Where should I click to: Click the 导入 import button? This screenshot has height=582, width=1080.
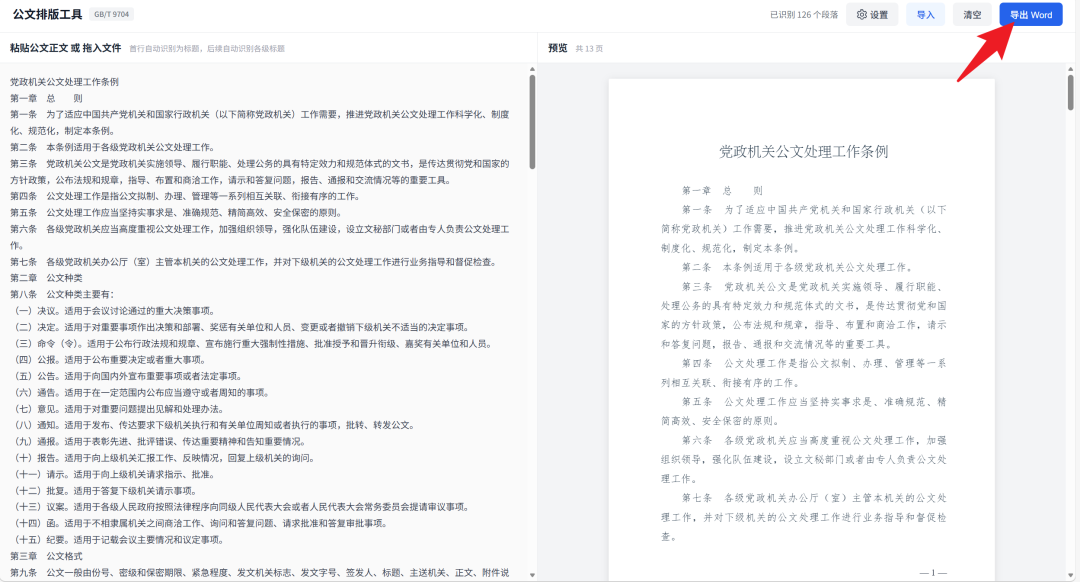(925, 14)
